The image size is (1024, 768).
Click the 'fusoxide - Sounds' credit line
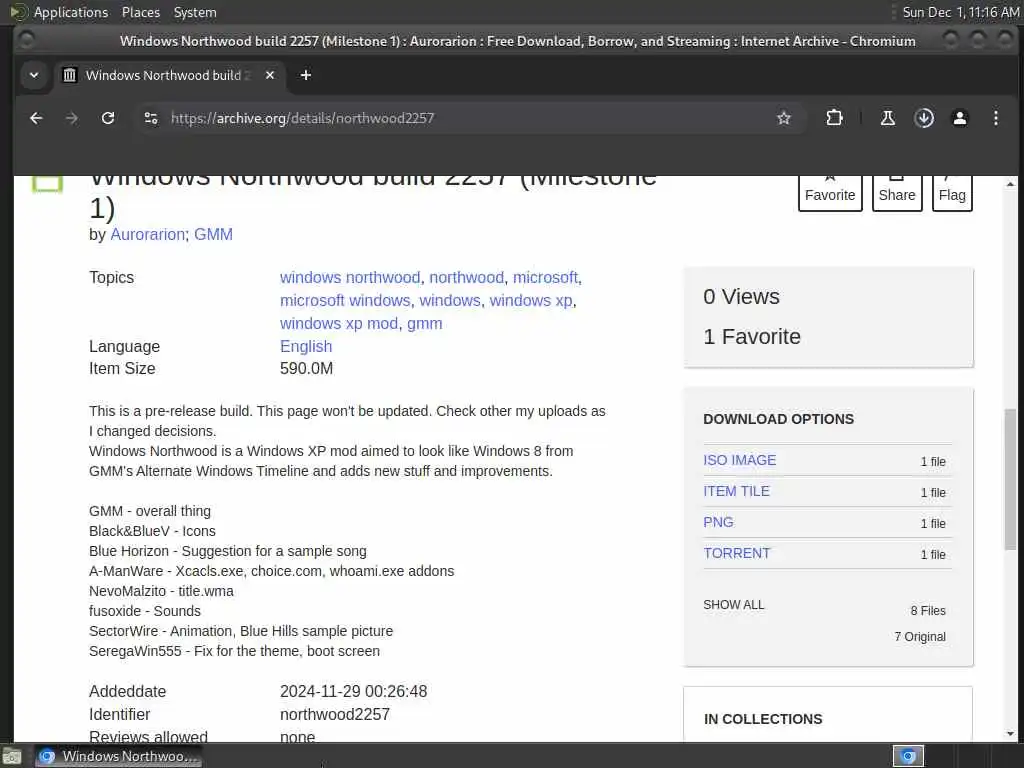coord(145,611)
